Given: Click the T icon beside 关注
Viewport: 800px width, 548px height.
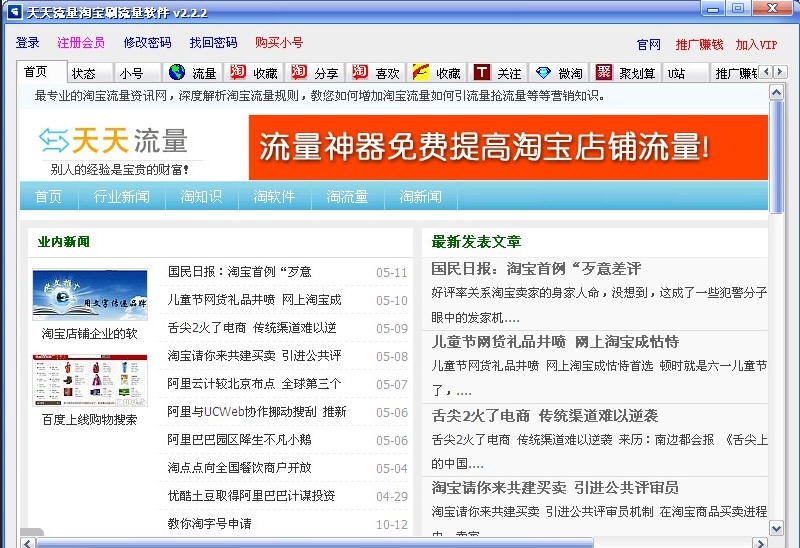Looking at the screenshot, I should tap(482, 72).
